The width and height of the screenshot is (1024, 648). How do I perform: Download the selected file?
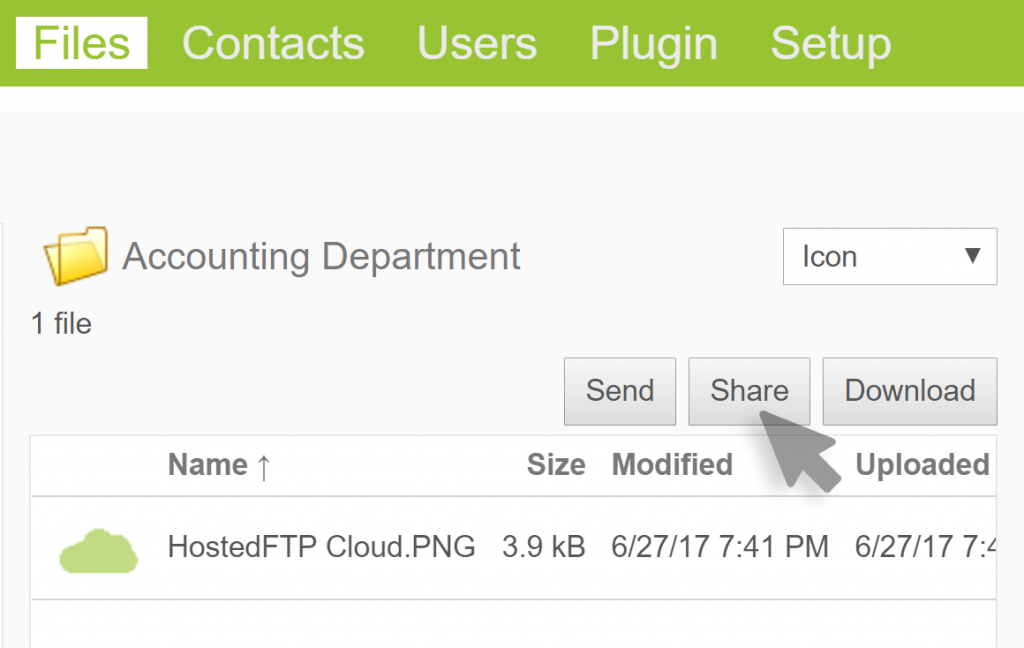point(909,391)
